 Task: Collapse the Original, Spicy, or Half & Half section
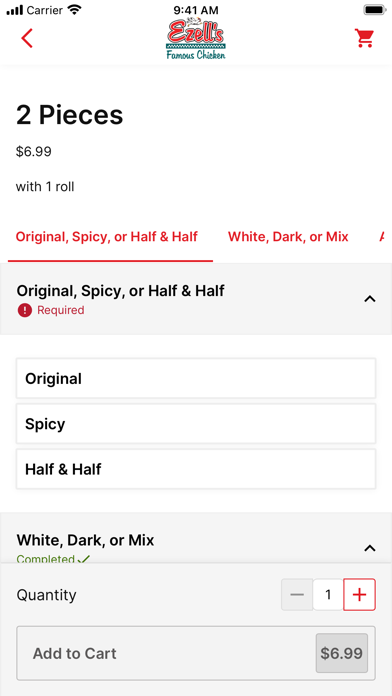tap(370, 299)
